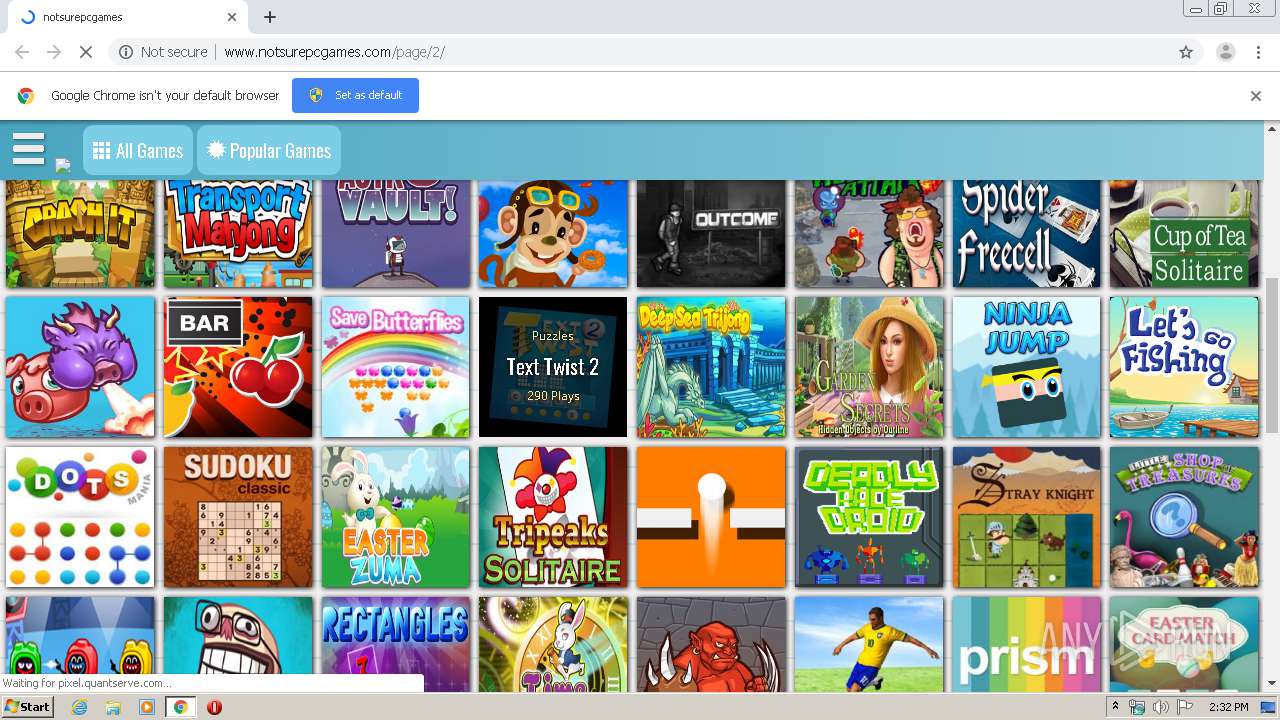
Task: Open the All Games section
Action: point(138,150)
